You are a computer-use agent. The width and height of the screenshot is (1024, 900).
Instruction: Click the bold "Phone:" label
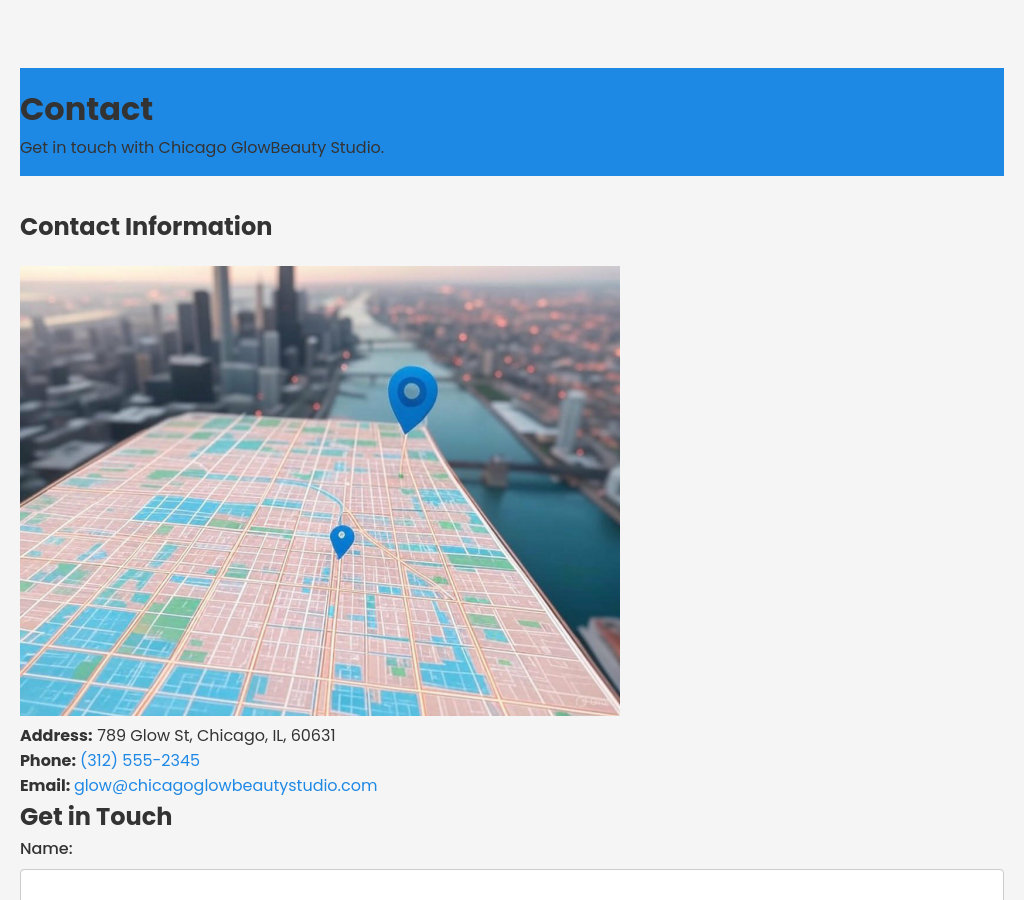pyautogui.click(x=48, y=761)
